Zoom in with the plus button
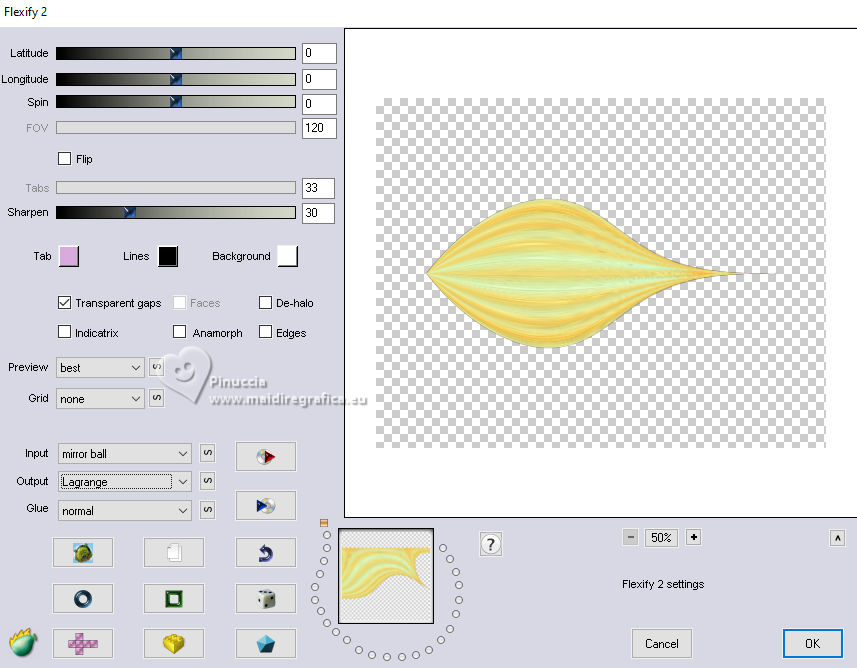Screen dimensions: 857x668 coord(694,537)
